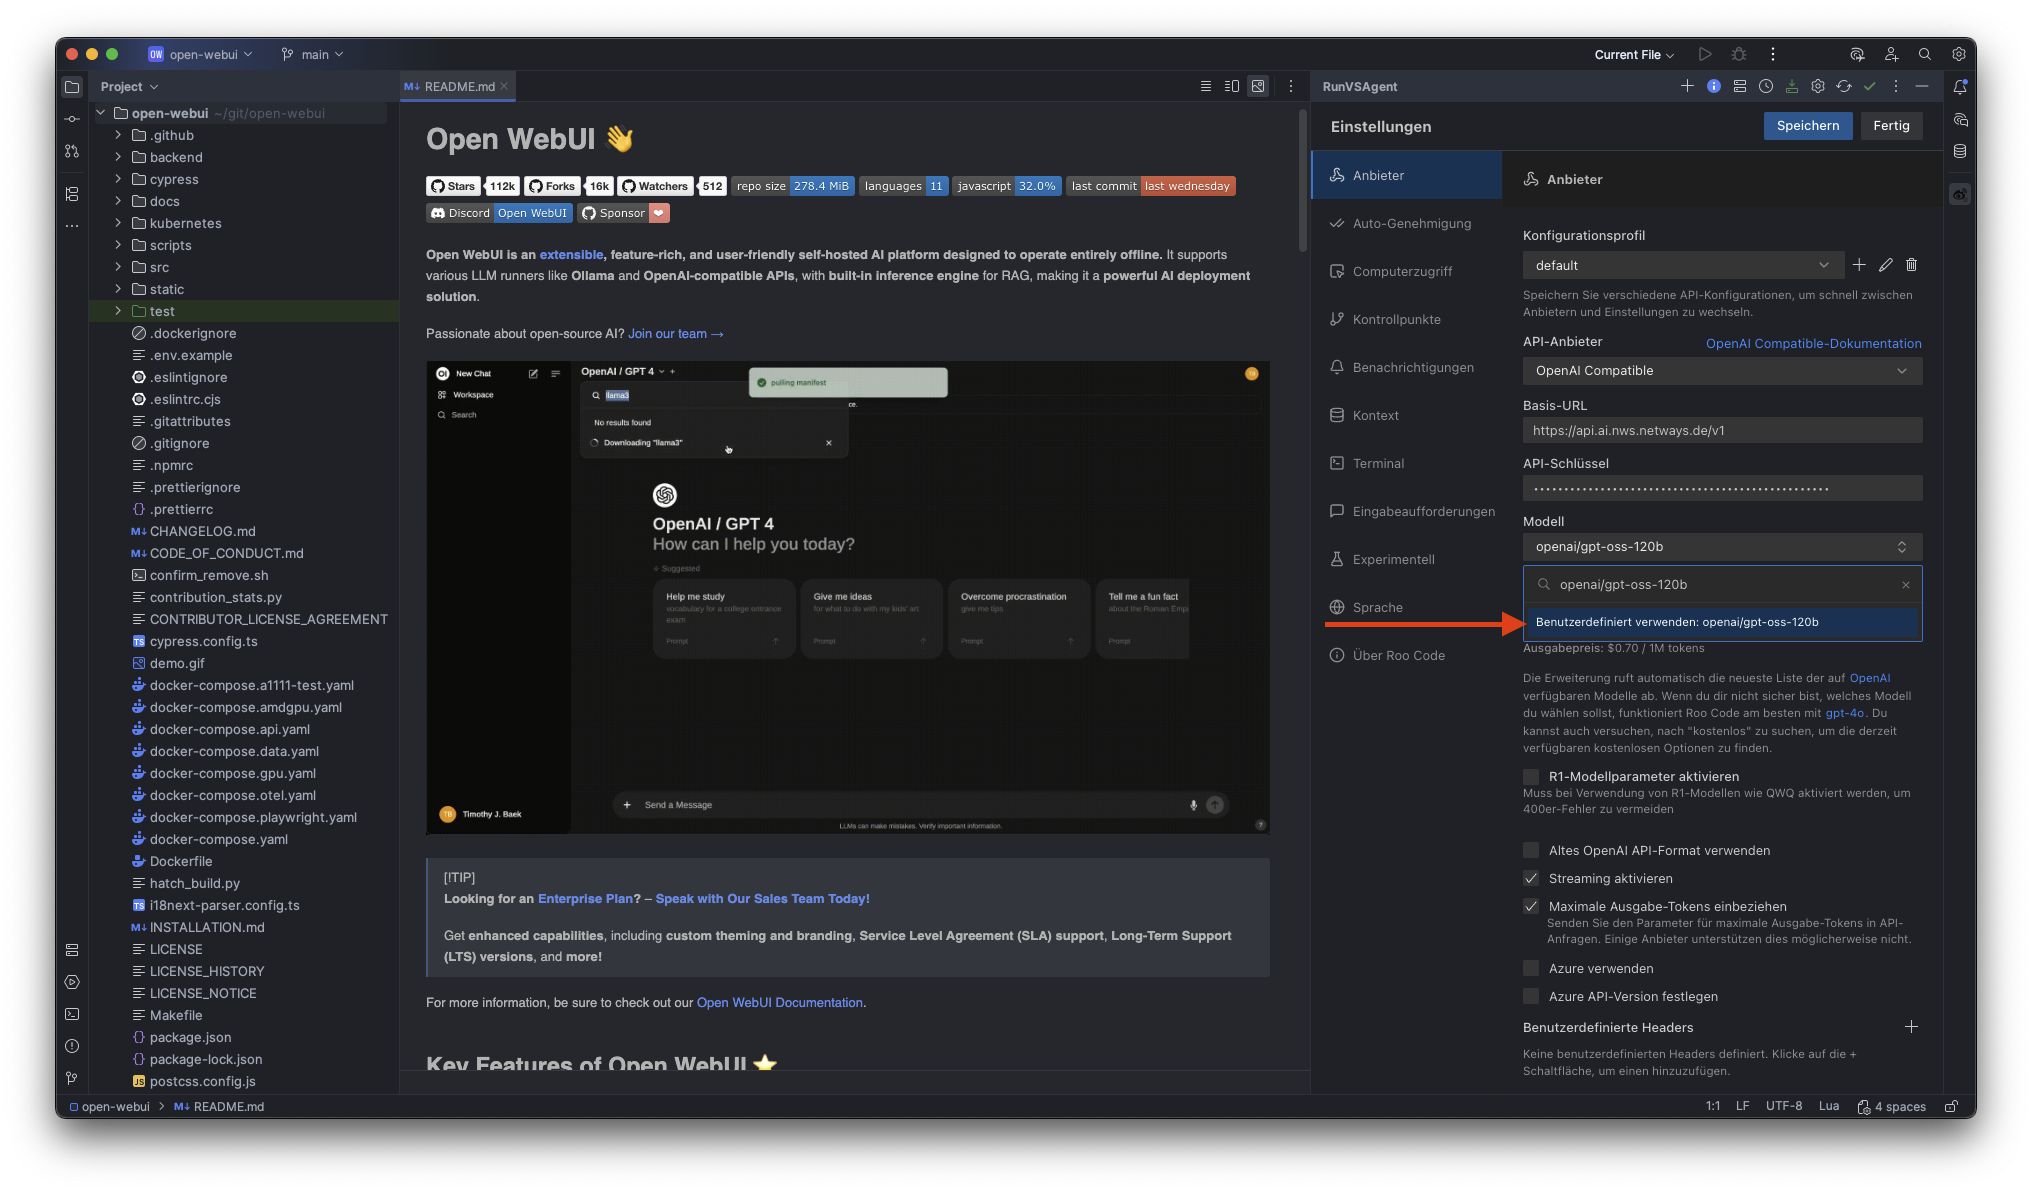Open the Problems tool window icon
Viewport: 2032px width, 1192px height.
[x=72, y=1046]
